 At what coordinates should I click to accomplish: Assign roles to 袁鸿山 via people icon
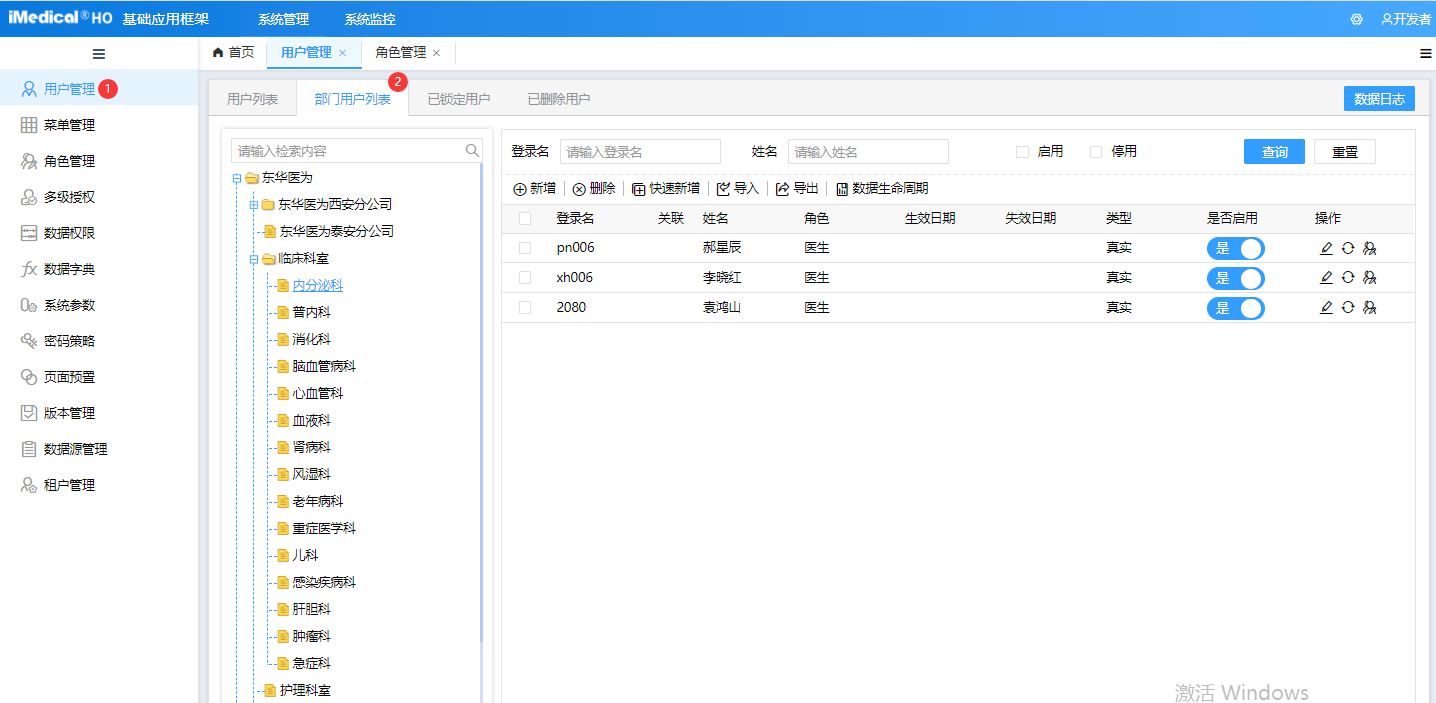tap(1369, 307)
